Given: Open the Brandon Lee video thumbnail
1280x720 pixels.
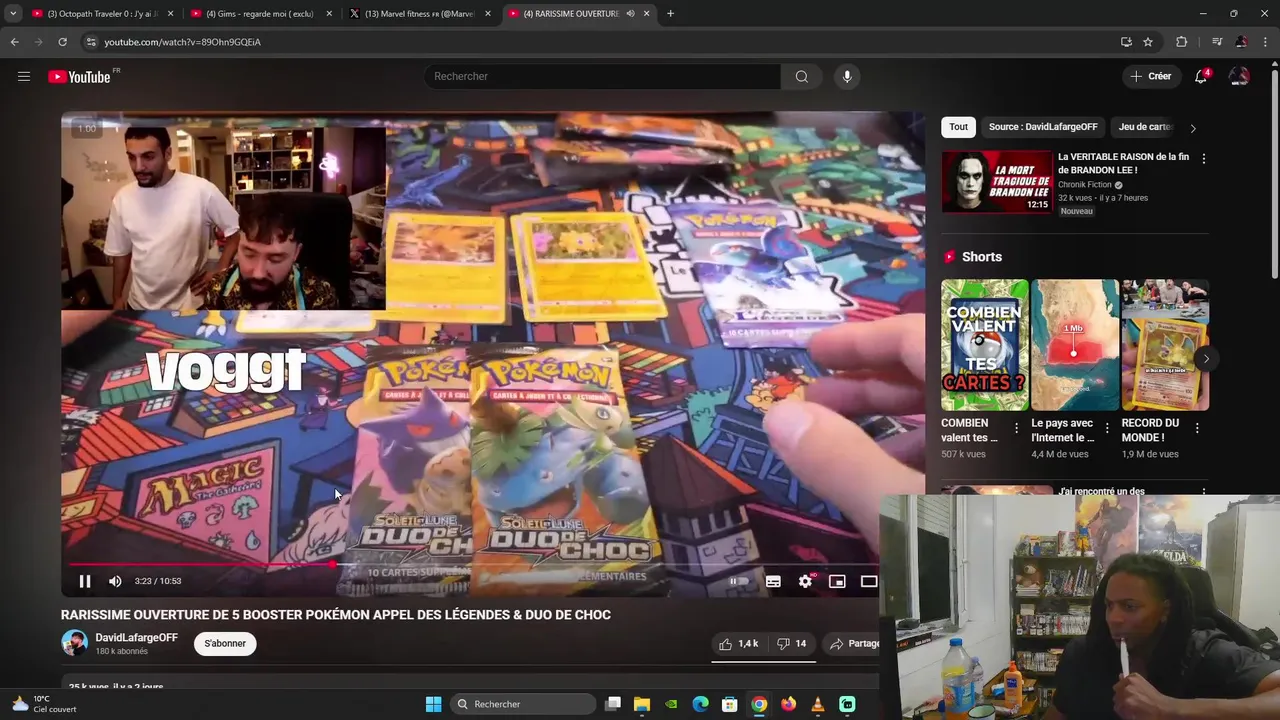Looking at the screenshot, I should 997,181.
